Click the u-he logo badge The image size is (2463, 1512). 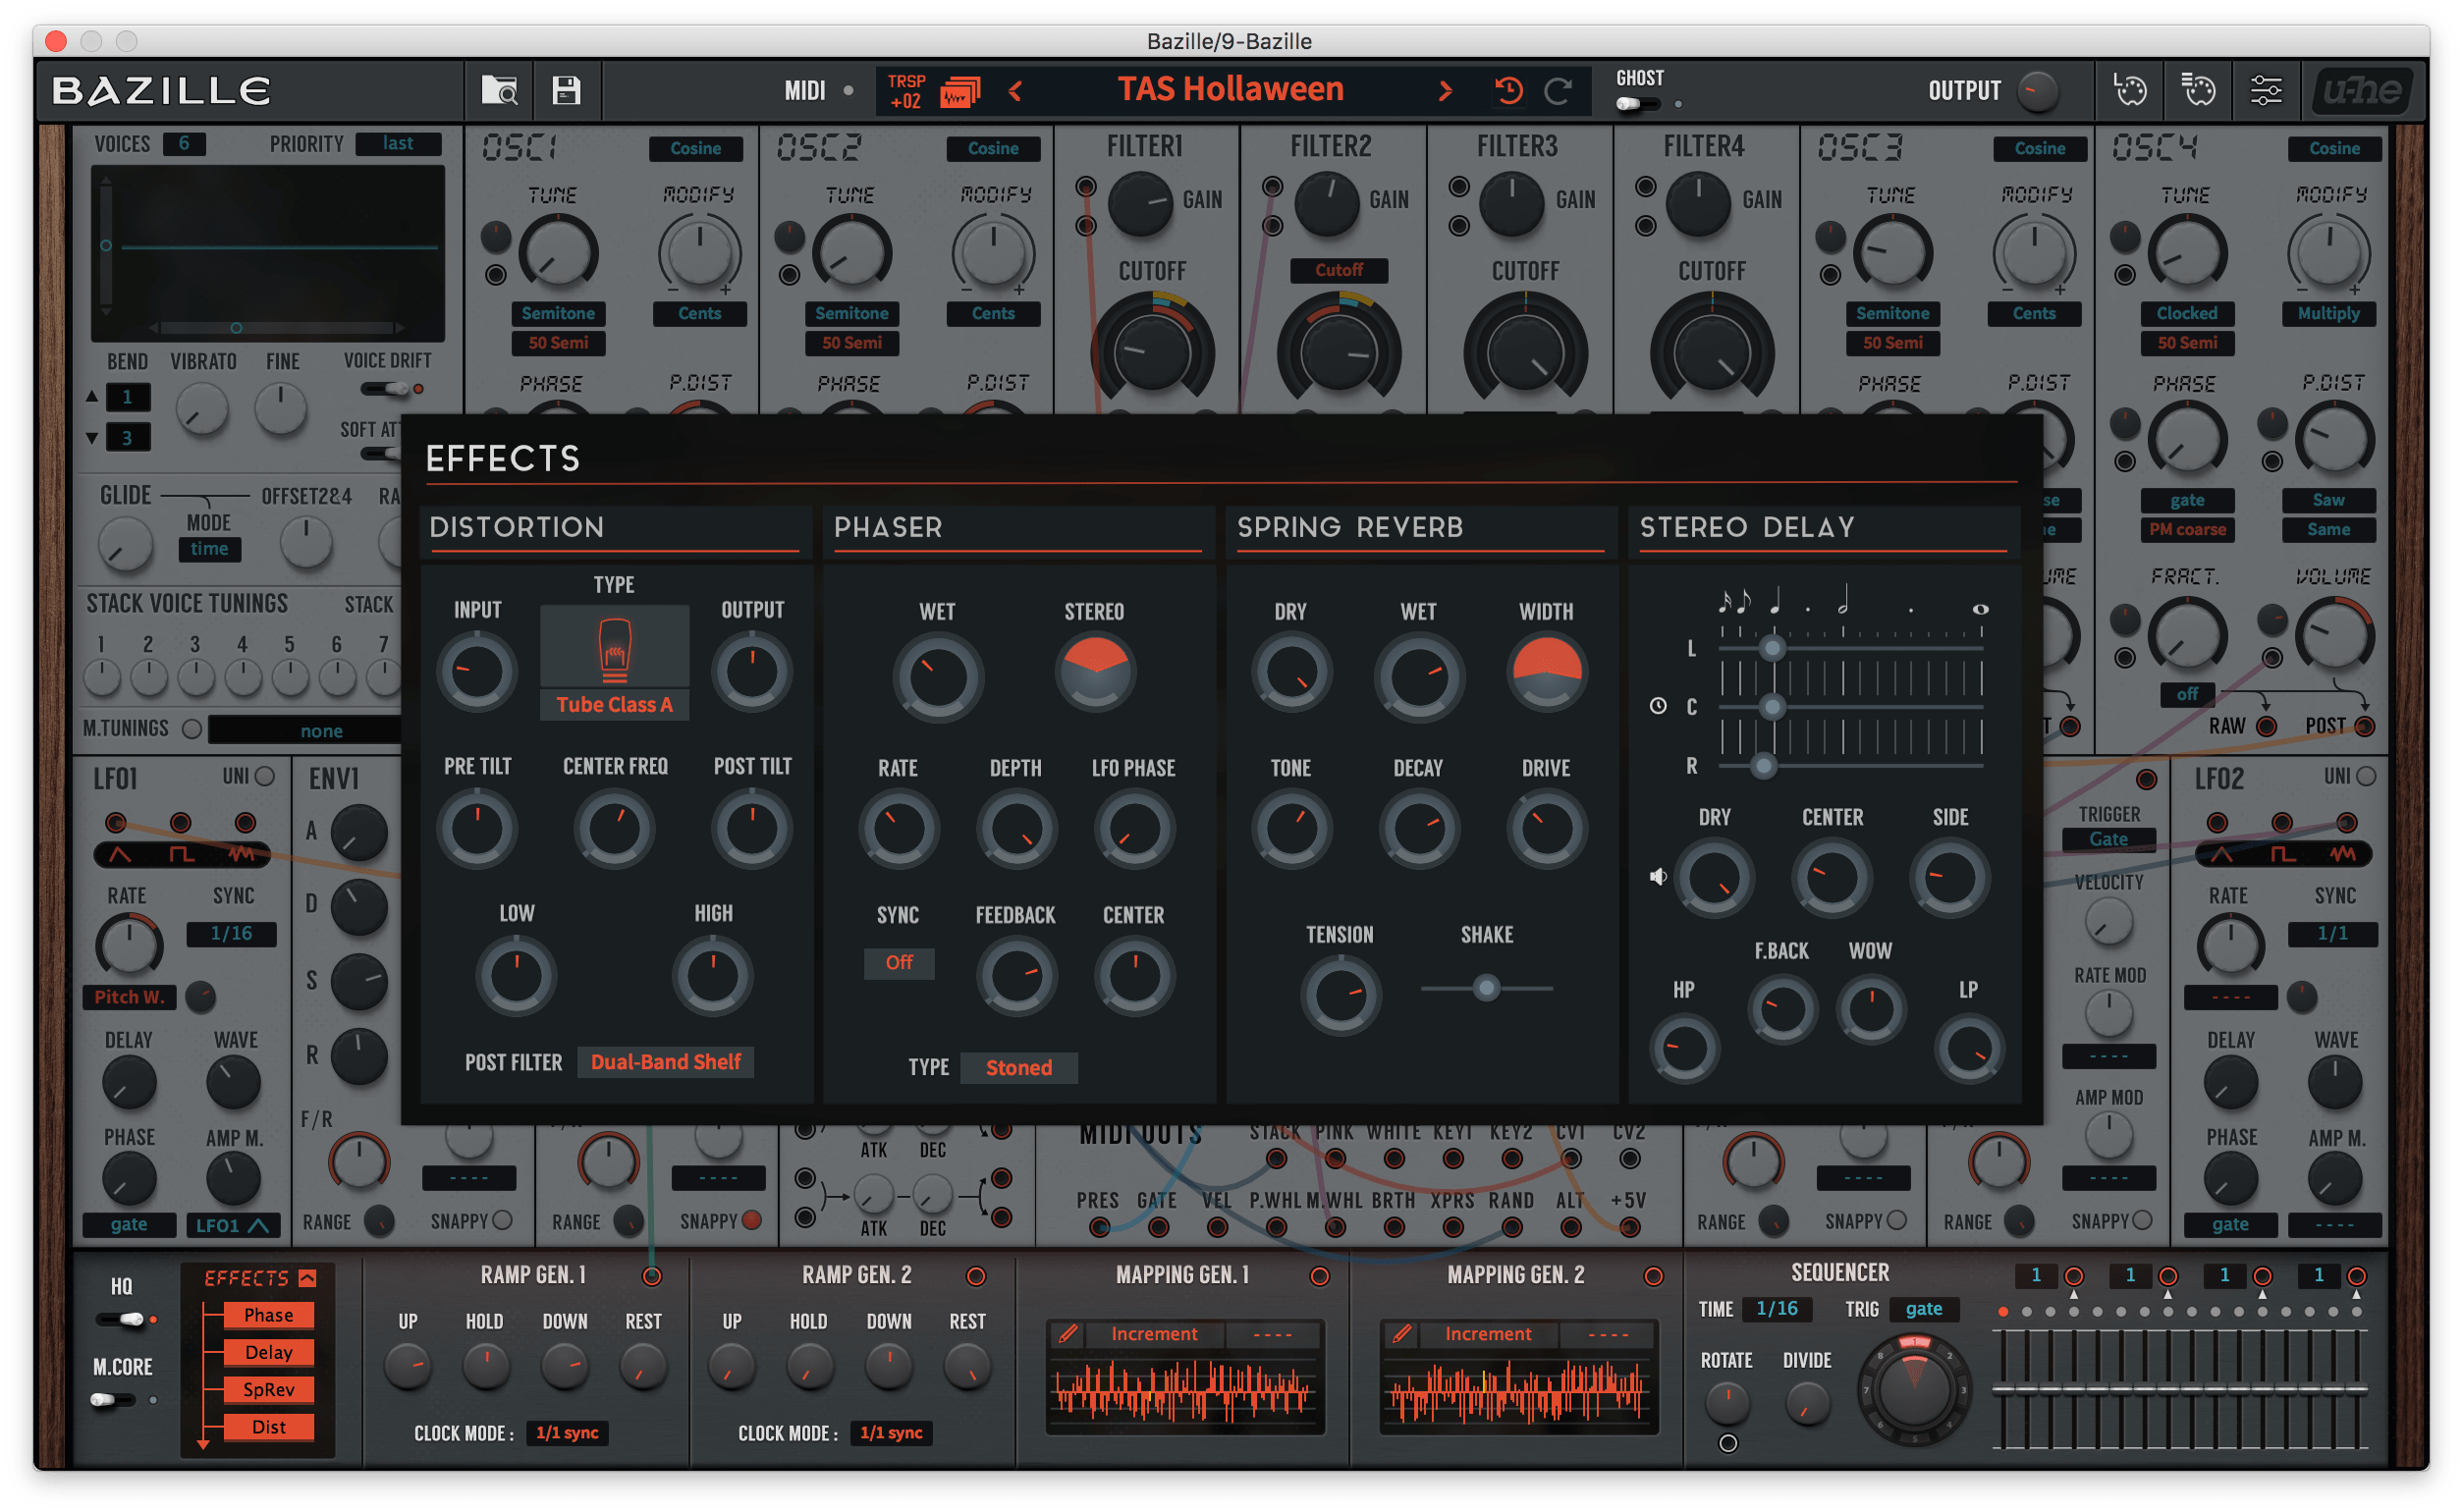(2361, 91)
